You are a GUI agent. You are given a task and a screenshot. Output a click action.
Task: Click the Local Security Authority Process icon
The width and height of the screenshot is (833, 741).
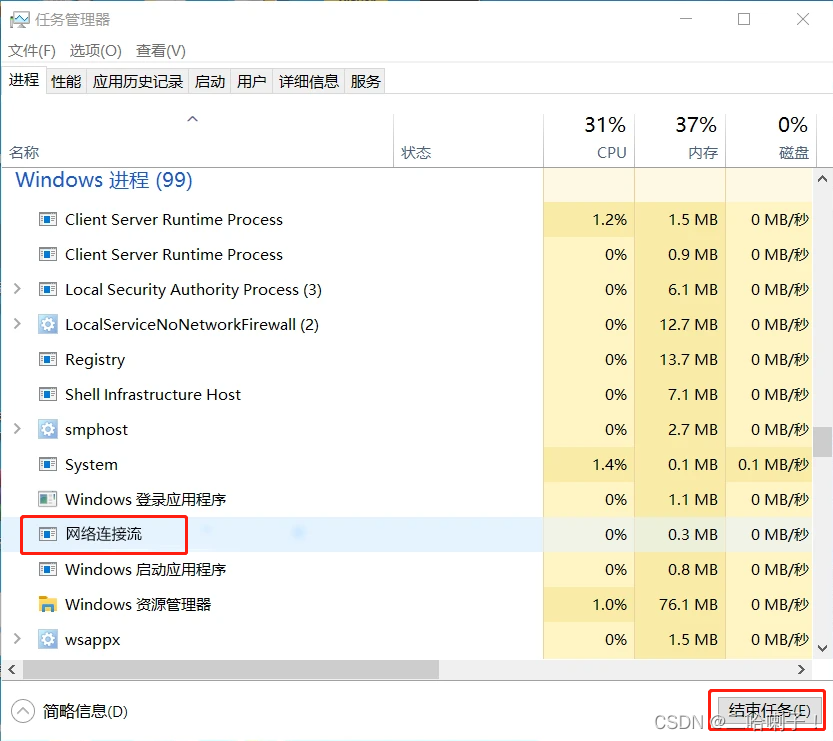pos(48,289)
